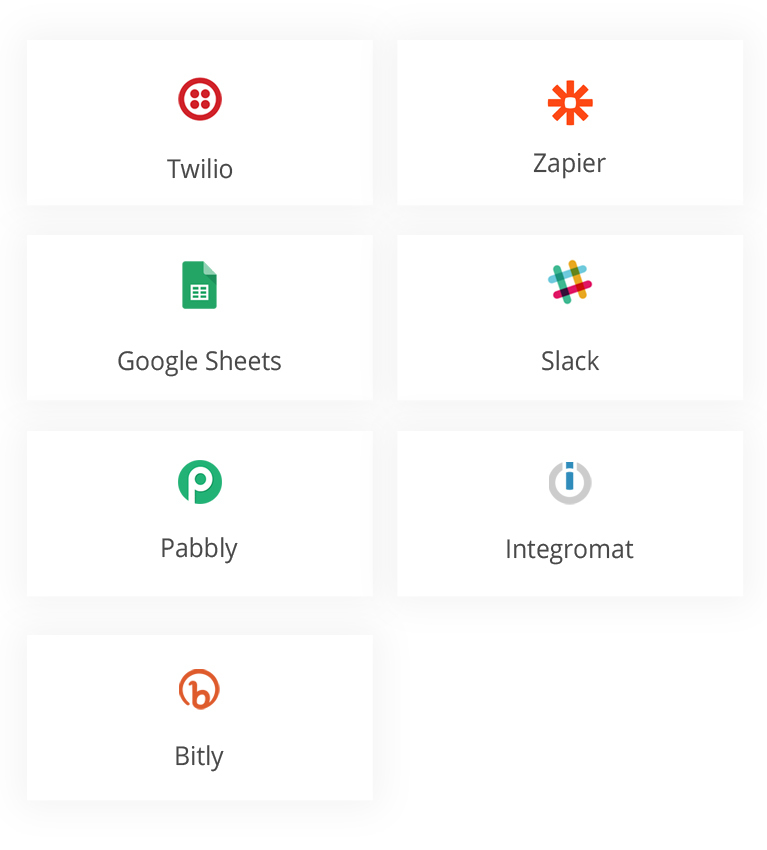Select the Google Sheets integration card
This screenshot has width=767, height=850.
pos(199,318)
